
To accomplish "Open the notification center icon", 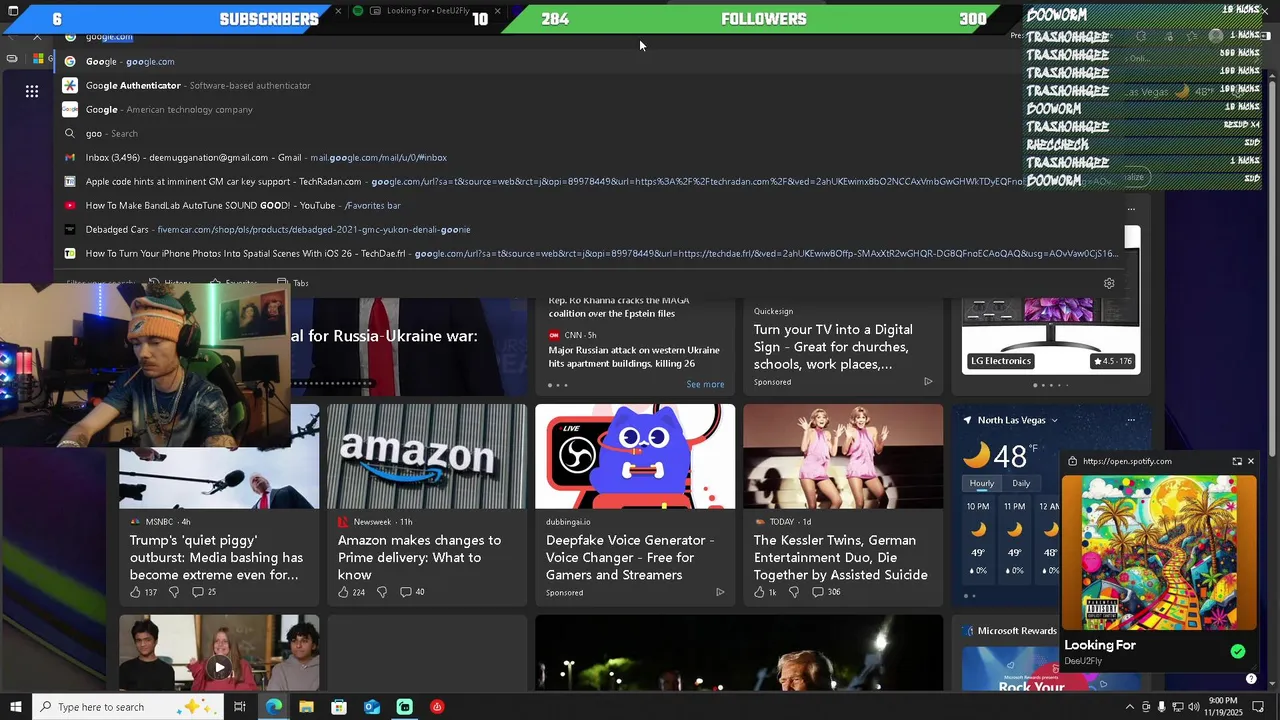I will pos(1259,707).
